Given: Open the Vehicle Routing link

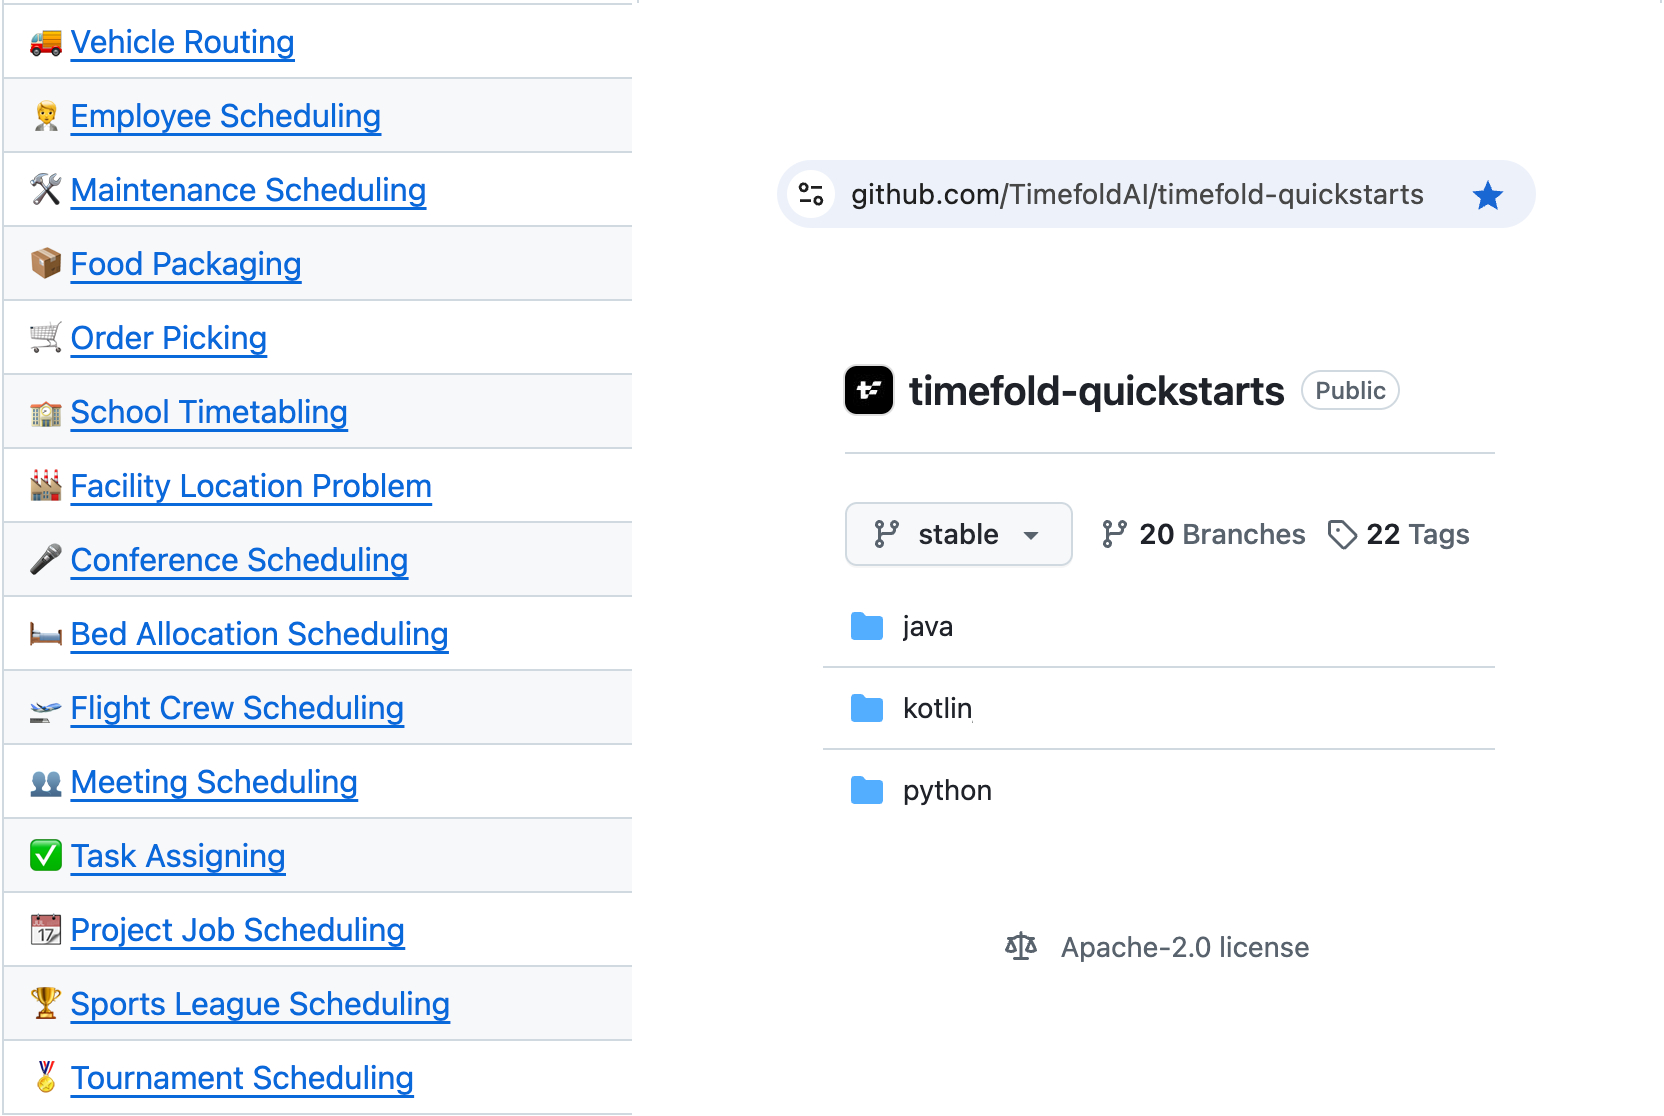Looking at the screenshot, I should coord(182,42).
